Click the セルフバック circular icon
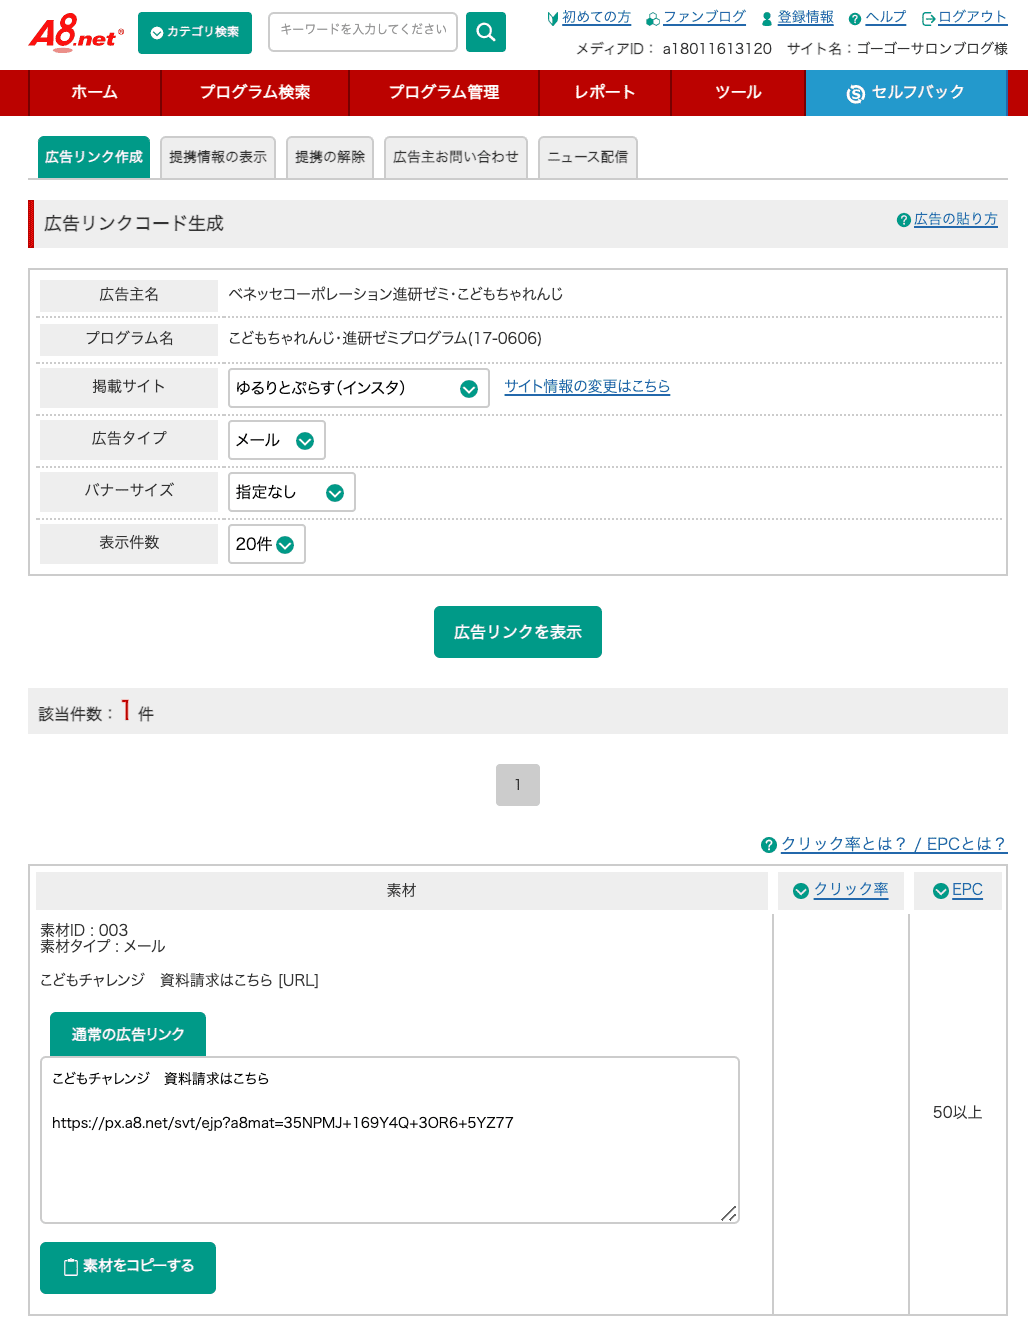The image size is (1028, 1340). coord(856,94)
